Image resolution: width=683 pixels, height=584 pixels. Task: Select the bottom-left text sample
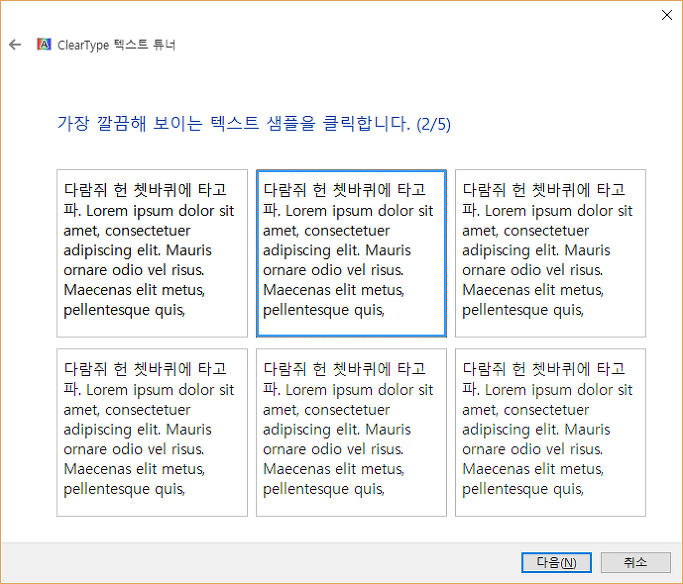[x=152, y=432]
